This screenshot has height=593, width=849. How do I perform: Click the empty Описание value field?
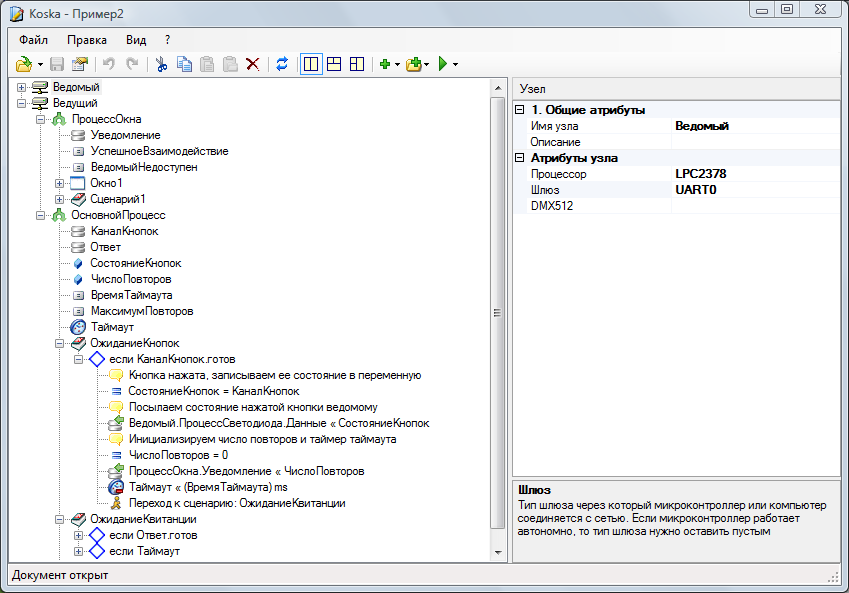[756, 142]
